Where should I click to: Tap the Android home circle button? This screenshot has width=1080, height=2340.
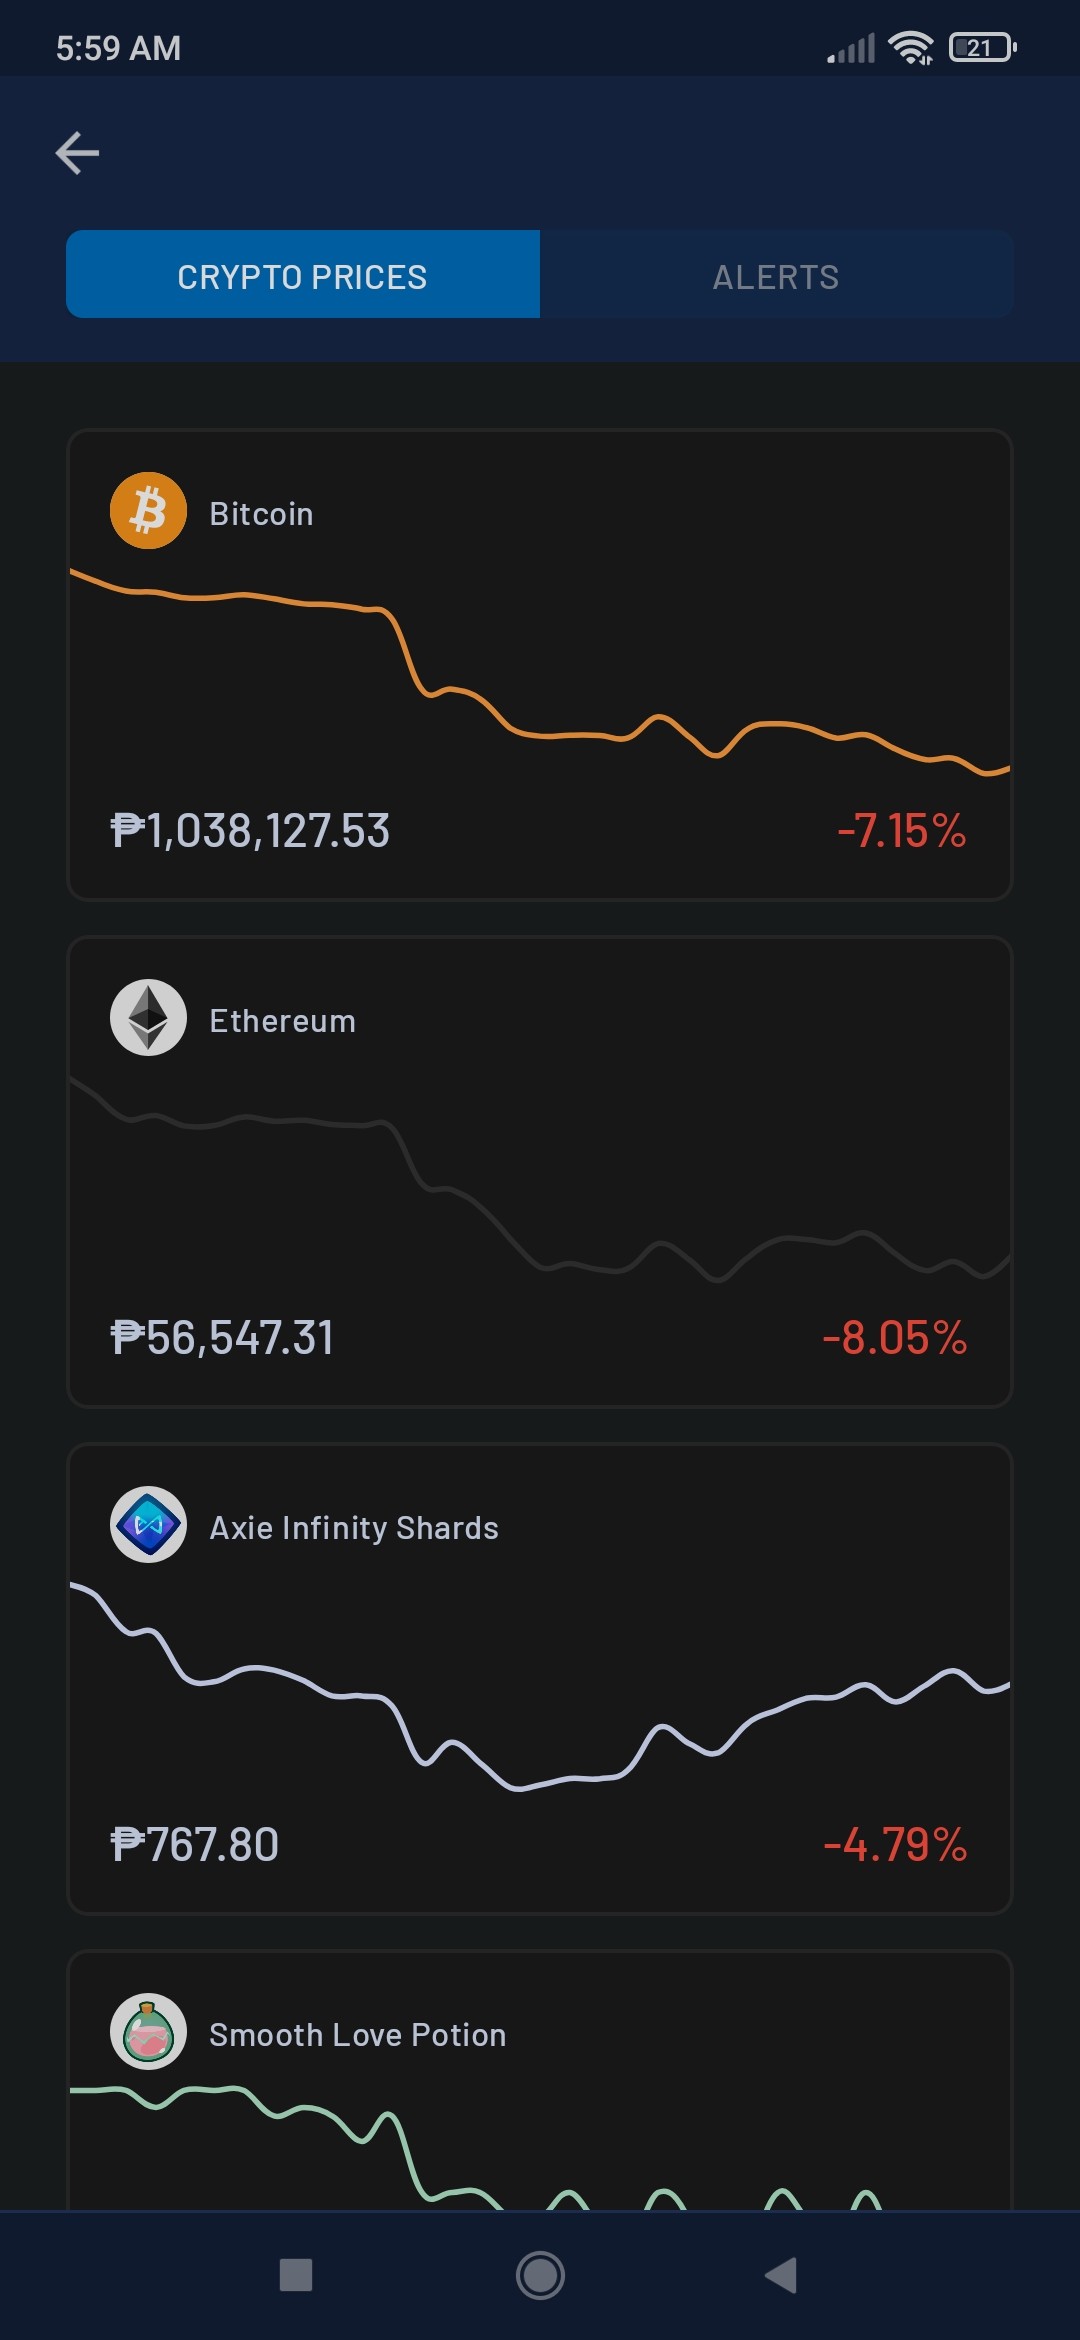[x=540, y=2275]
